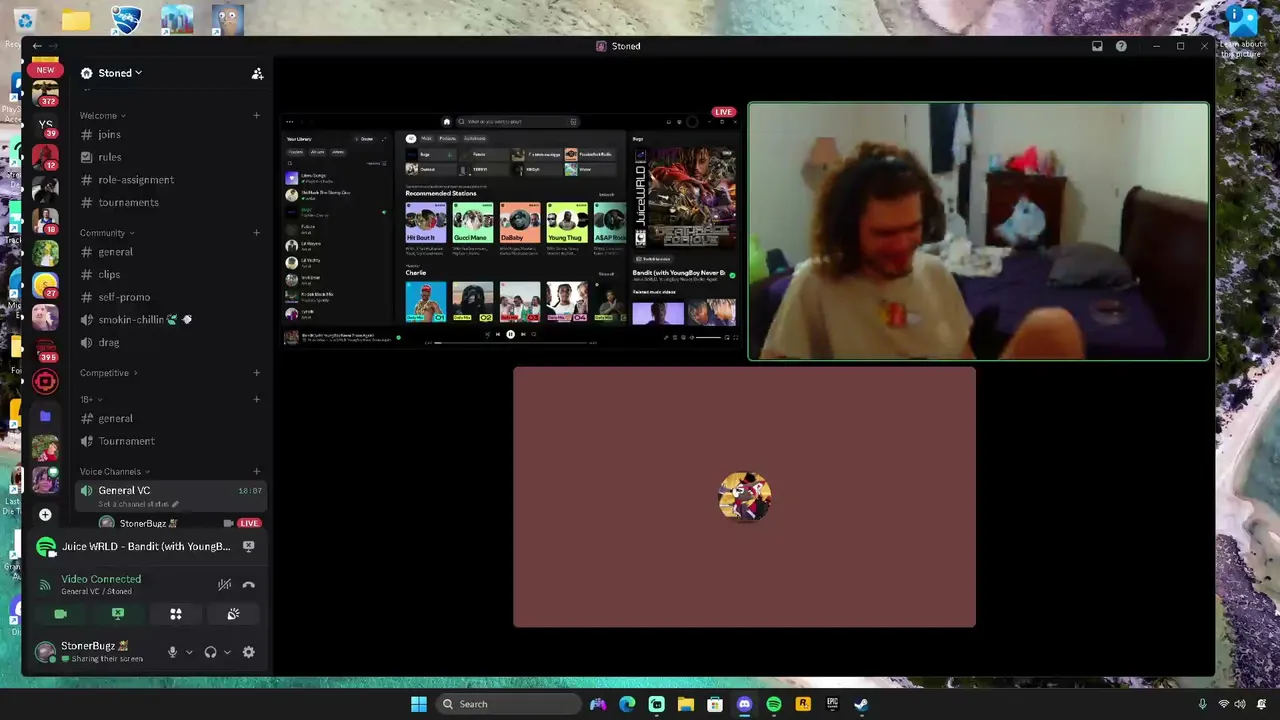Open the YS server badged 39

(45, 125)
